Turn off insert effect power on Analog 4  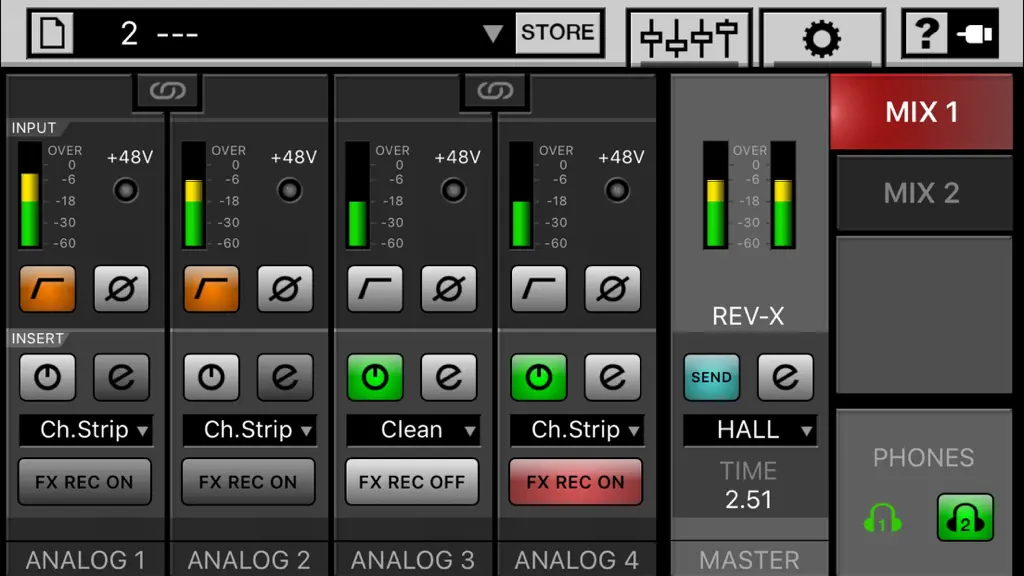[539, 377]
